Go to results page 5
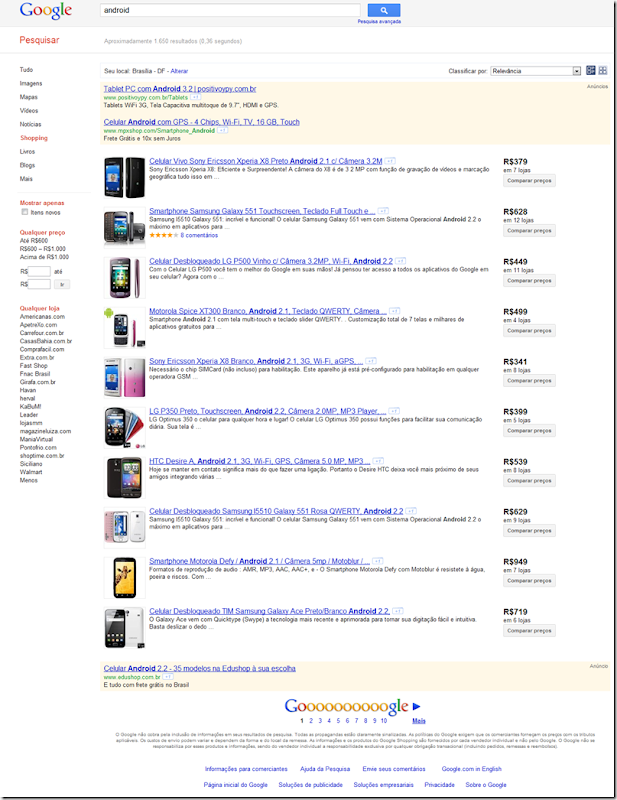The height and width of the screenshot is (800, 617). pyautogui.click(x=338, y=721)
